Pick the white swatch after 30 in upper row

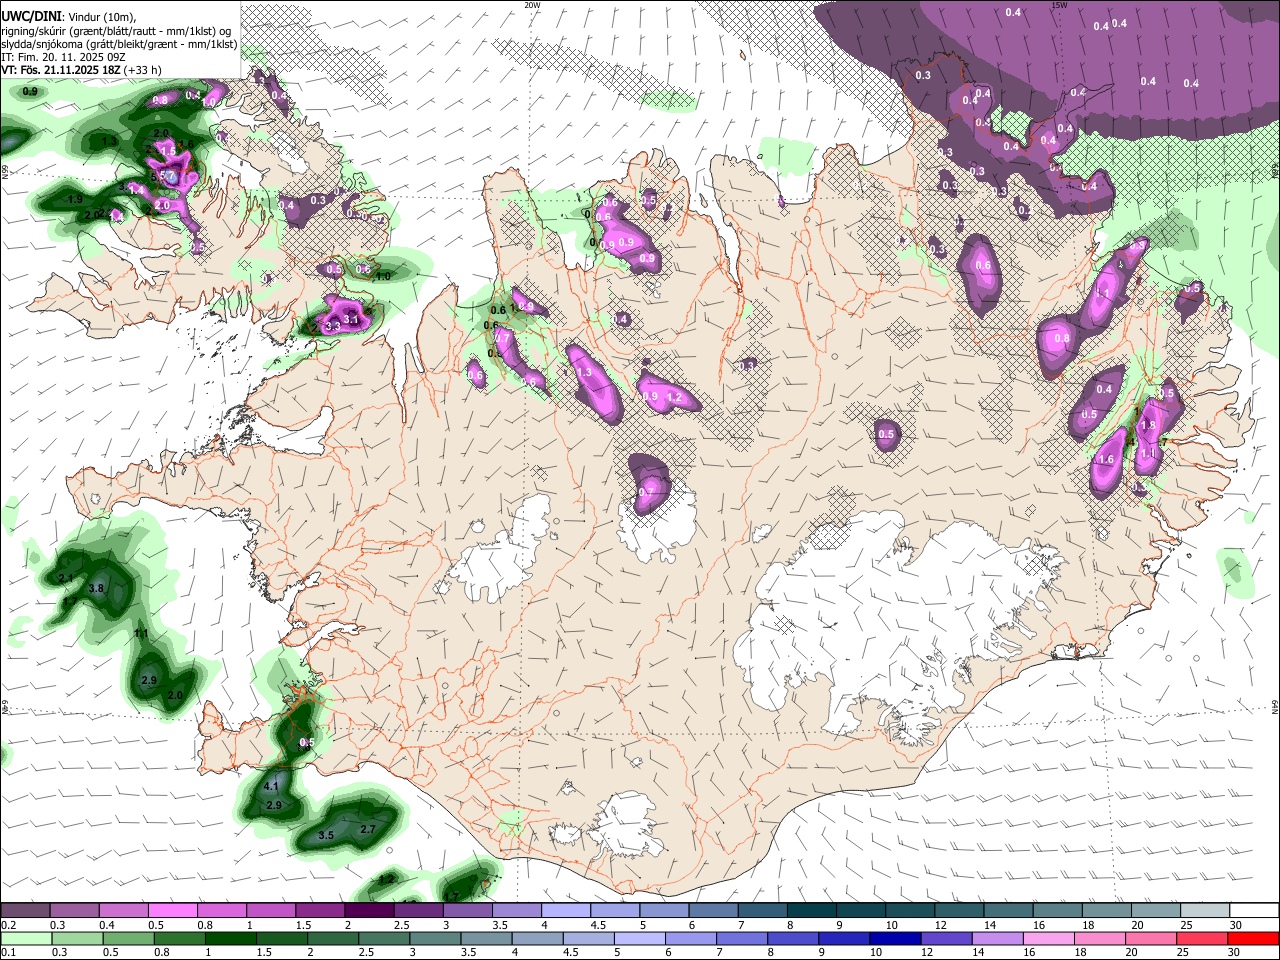1255,911
